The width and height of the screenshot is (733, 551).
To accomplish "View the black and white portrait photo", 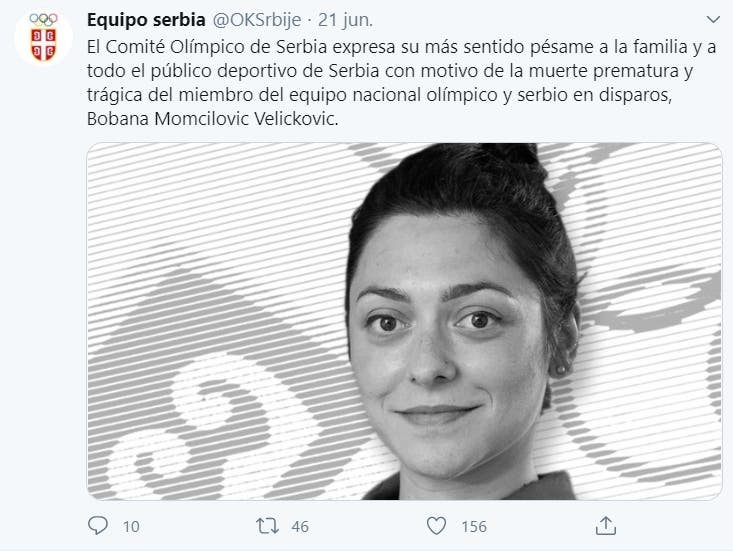I will (404, 321).
